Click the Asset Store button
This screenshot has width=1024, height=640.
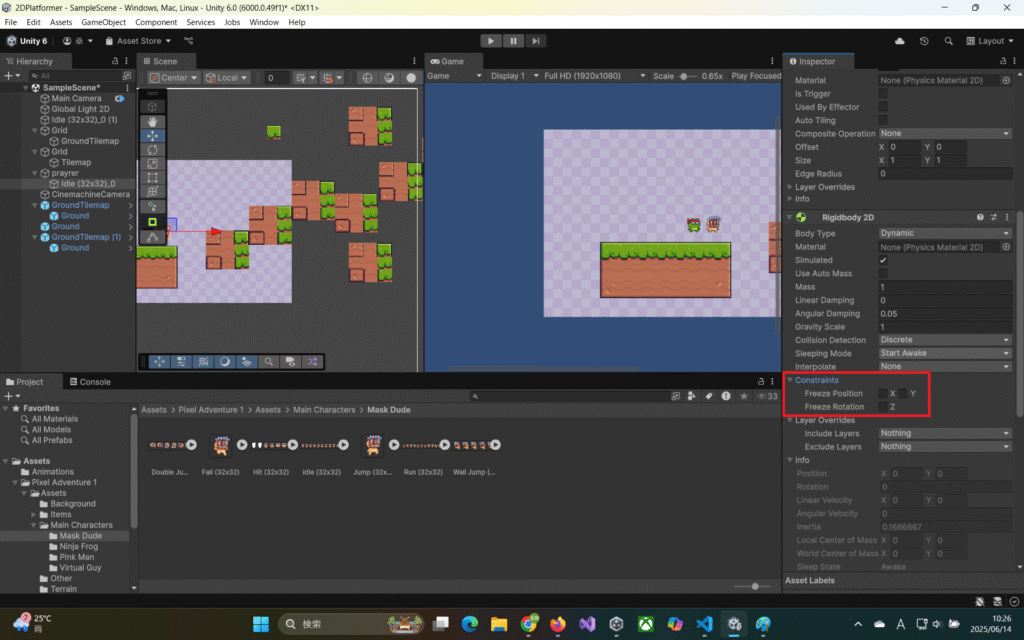pyautogui.click(x=138, y=40)
